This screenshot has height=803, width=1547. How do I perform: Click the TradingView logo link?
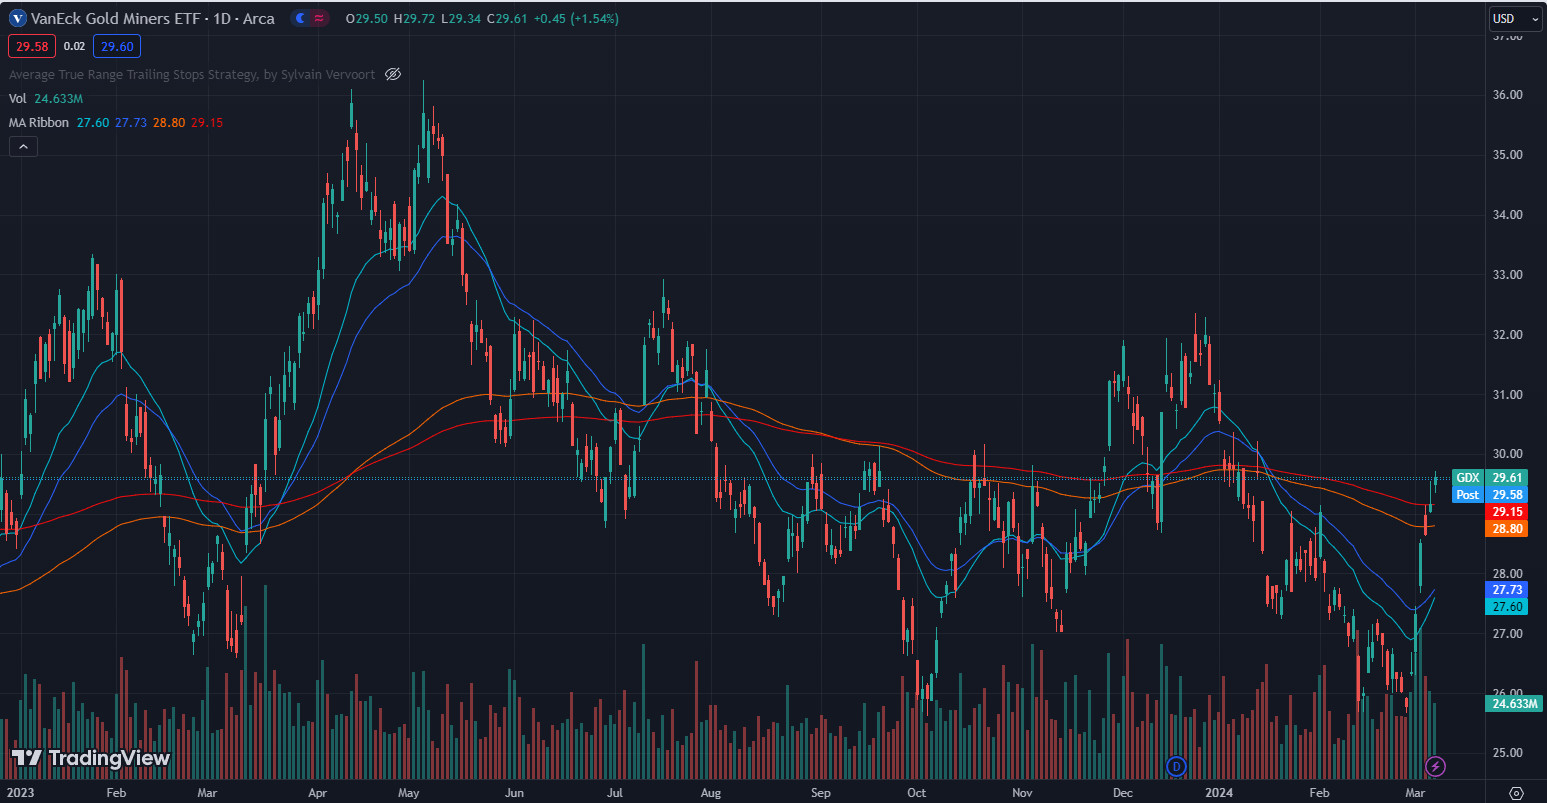(91, 758)
